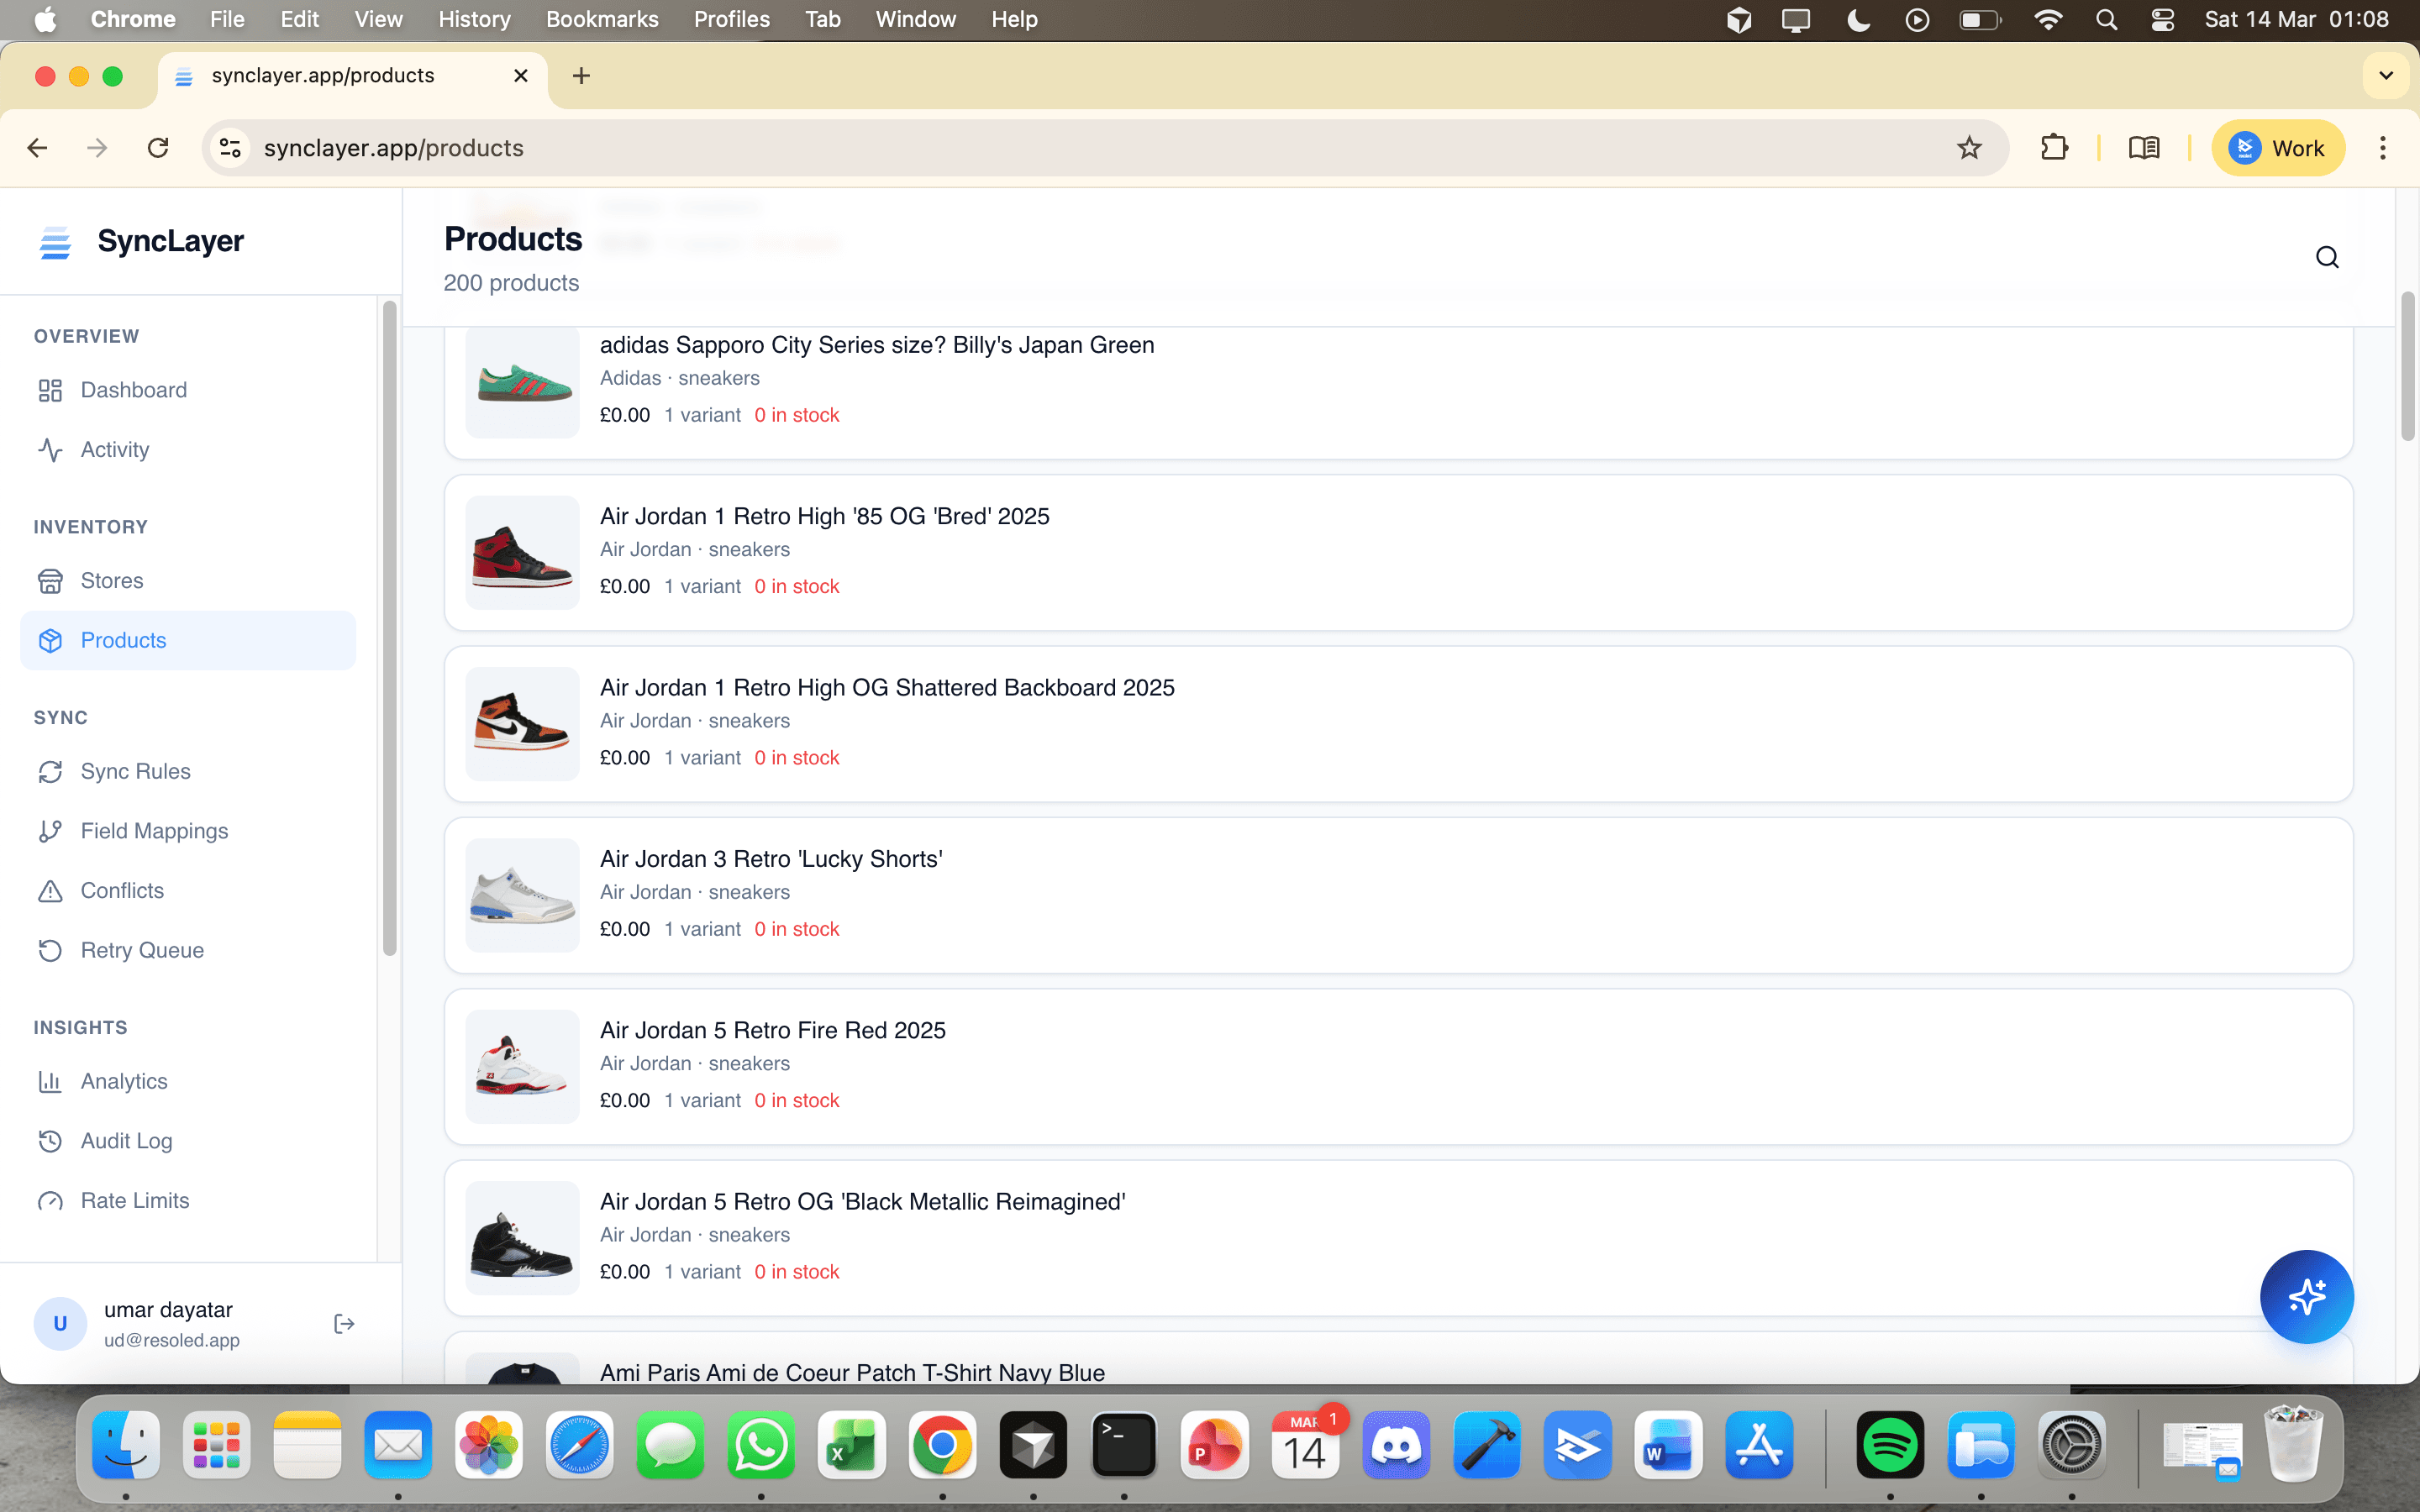Open the Retry Queue
Screen dimensions: 2420x1512
click(x=188, y=950)
